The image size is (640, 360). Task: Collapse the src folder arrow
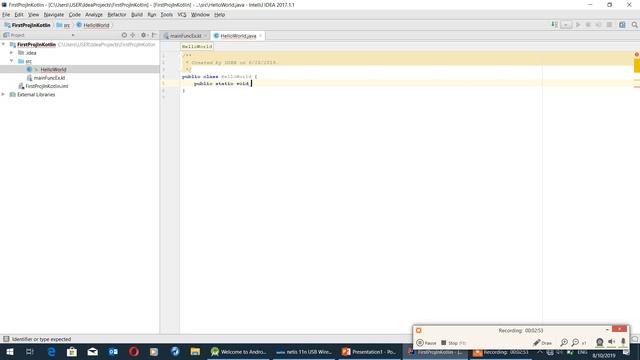pos(11,61)
